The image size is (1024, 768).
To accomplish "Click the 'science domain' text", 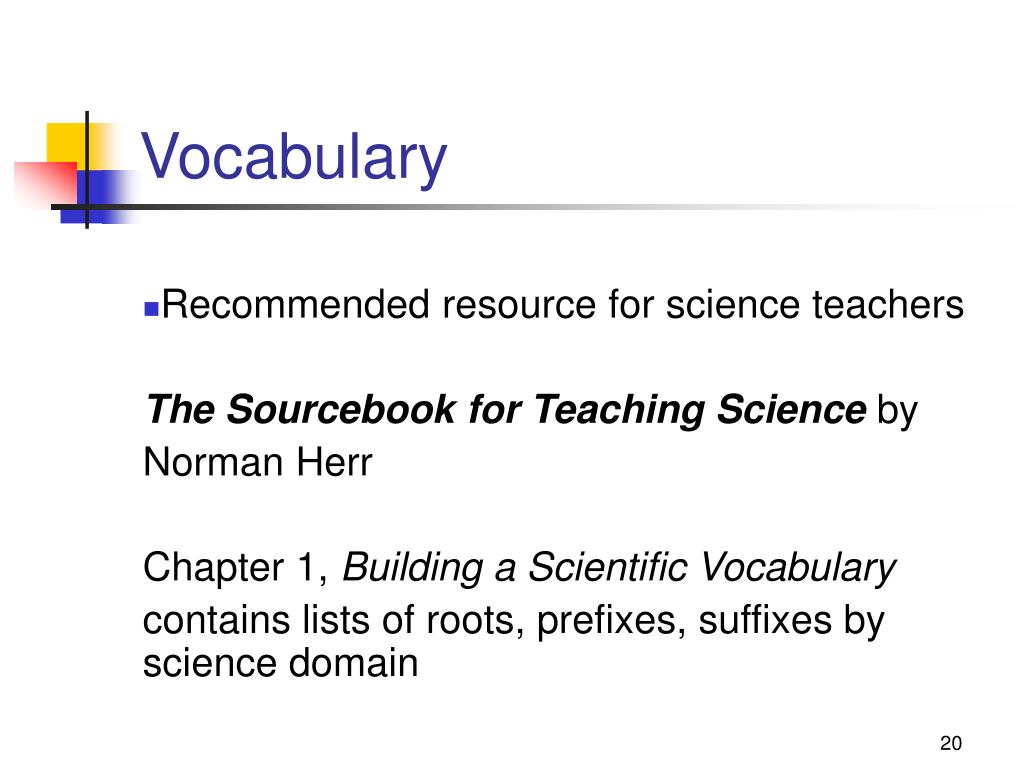I will point(280,663).
